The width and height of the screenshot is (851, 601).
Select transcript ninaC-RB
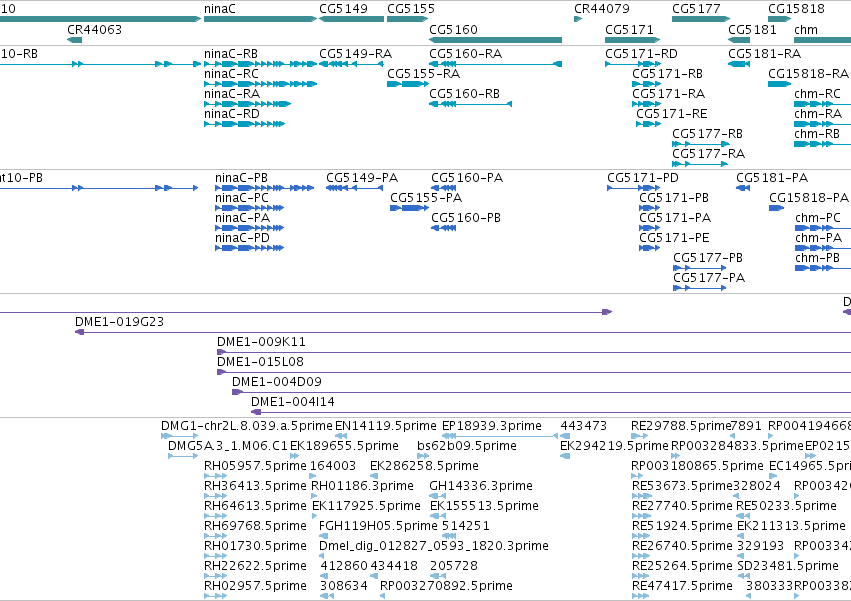point(261,64)
